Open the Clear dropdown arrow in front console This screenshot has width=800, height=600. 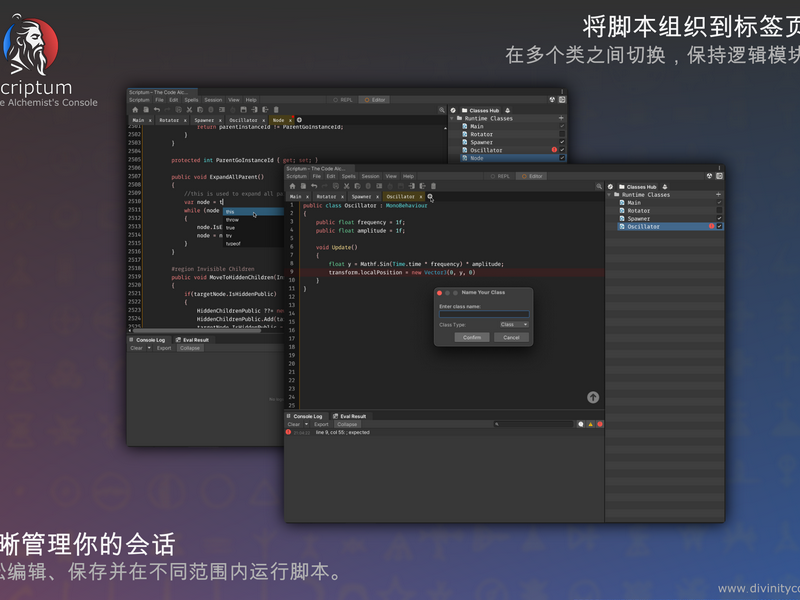point(307,424)
